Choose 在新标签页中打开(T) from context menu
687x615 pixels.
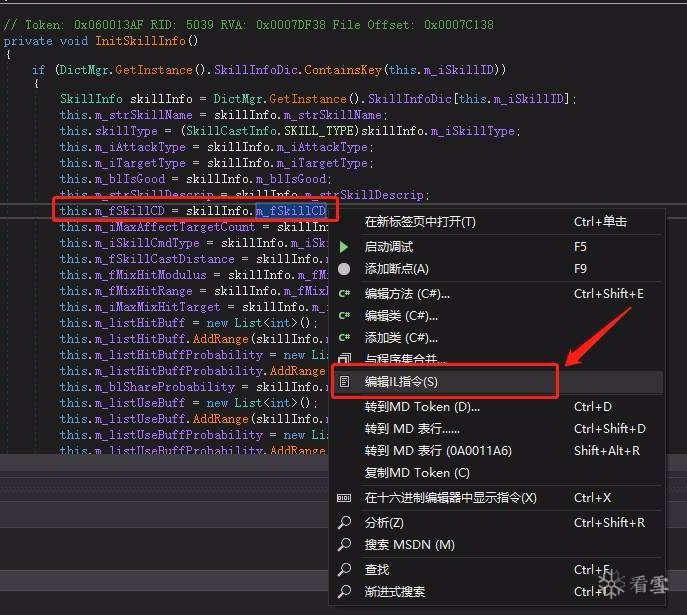coord(420,222)
